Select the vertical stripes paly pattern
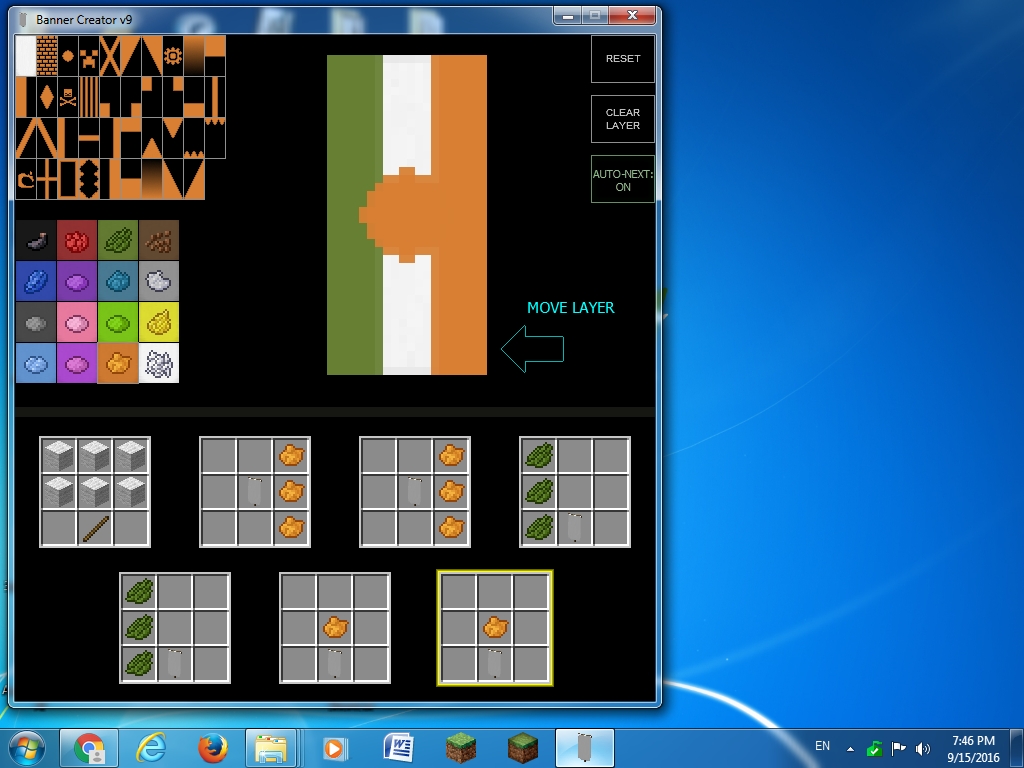Screen dimensions: 1024x768 click(x=88, y=96)
